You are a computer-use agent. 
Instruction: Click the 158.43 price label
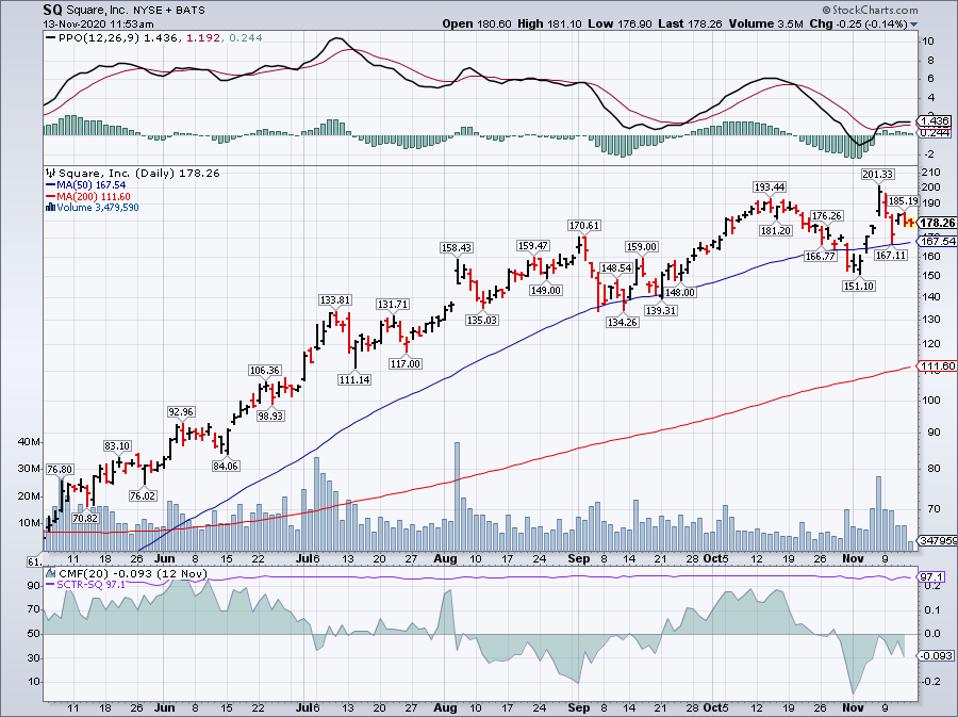(x=456, y=248)
